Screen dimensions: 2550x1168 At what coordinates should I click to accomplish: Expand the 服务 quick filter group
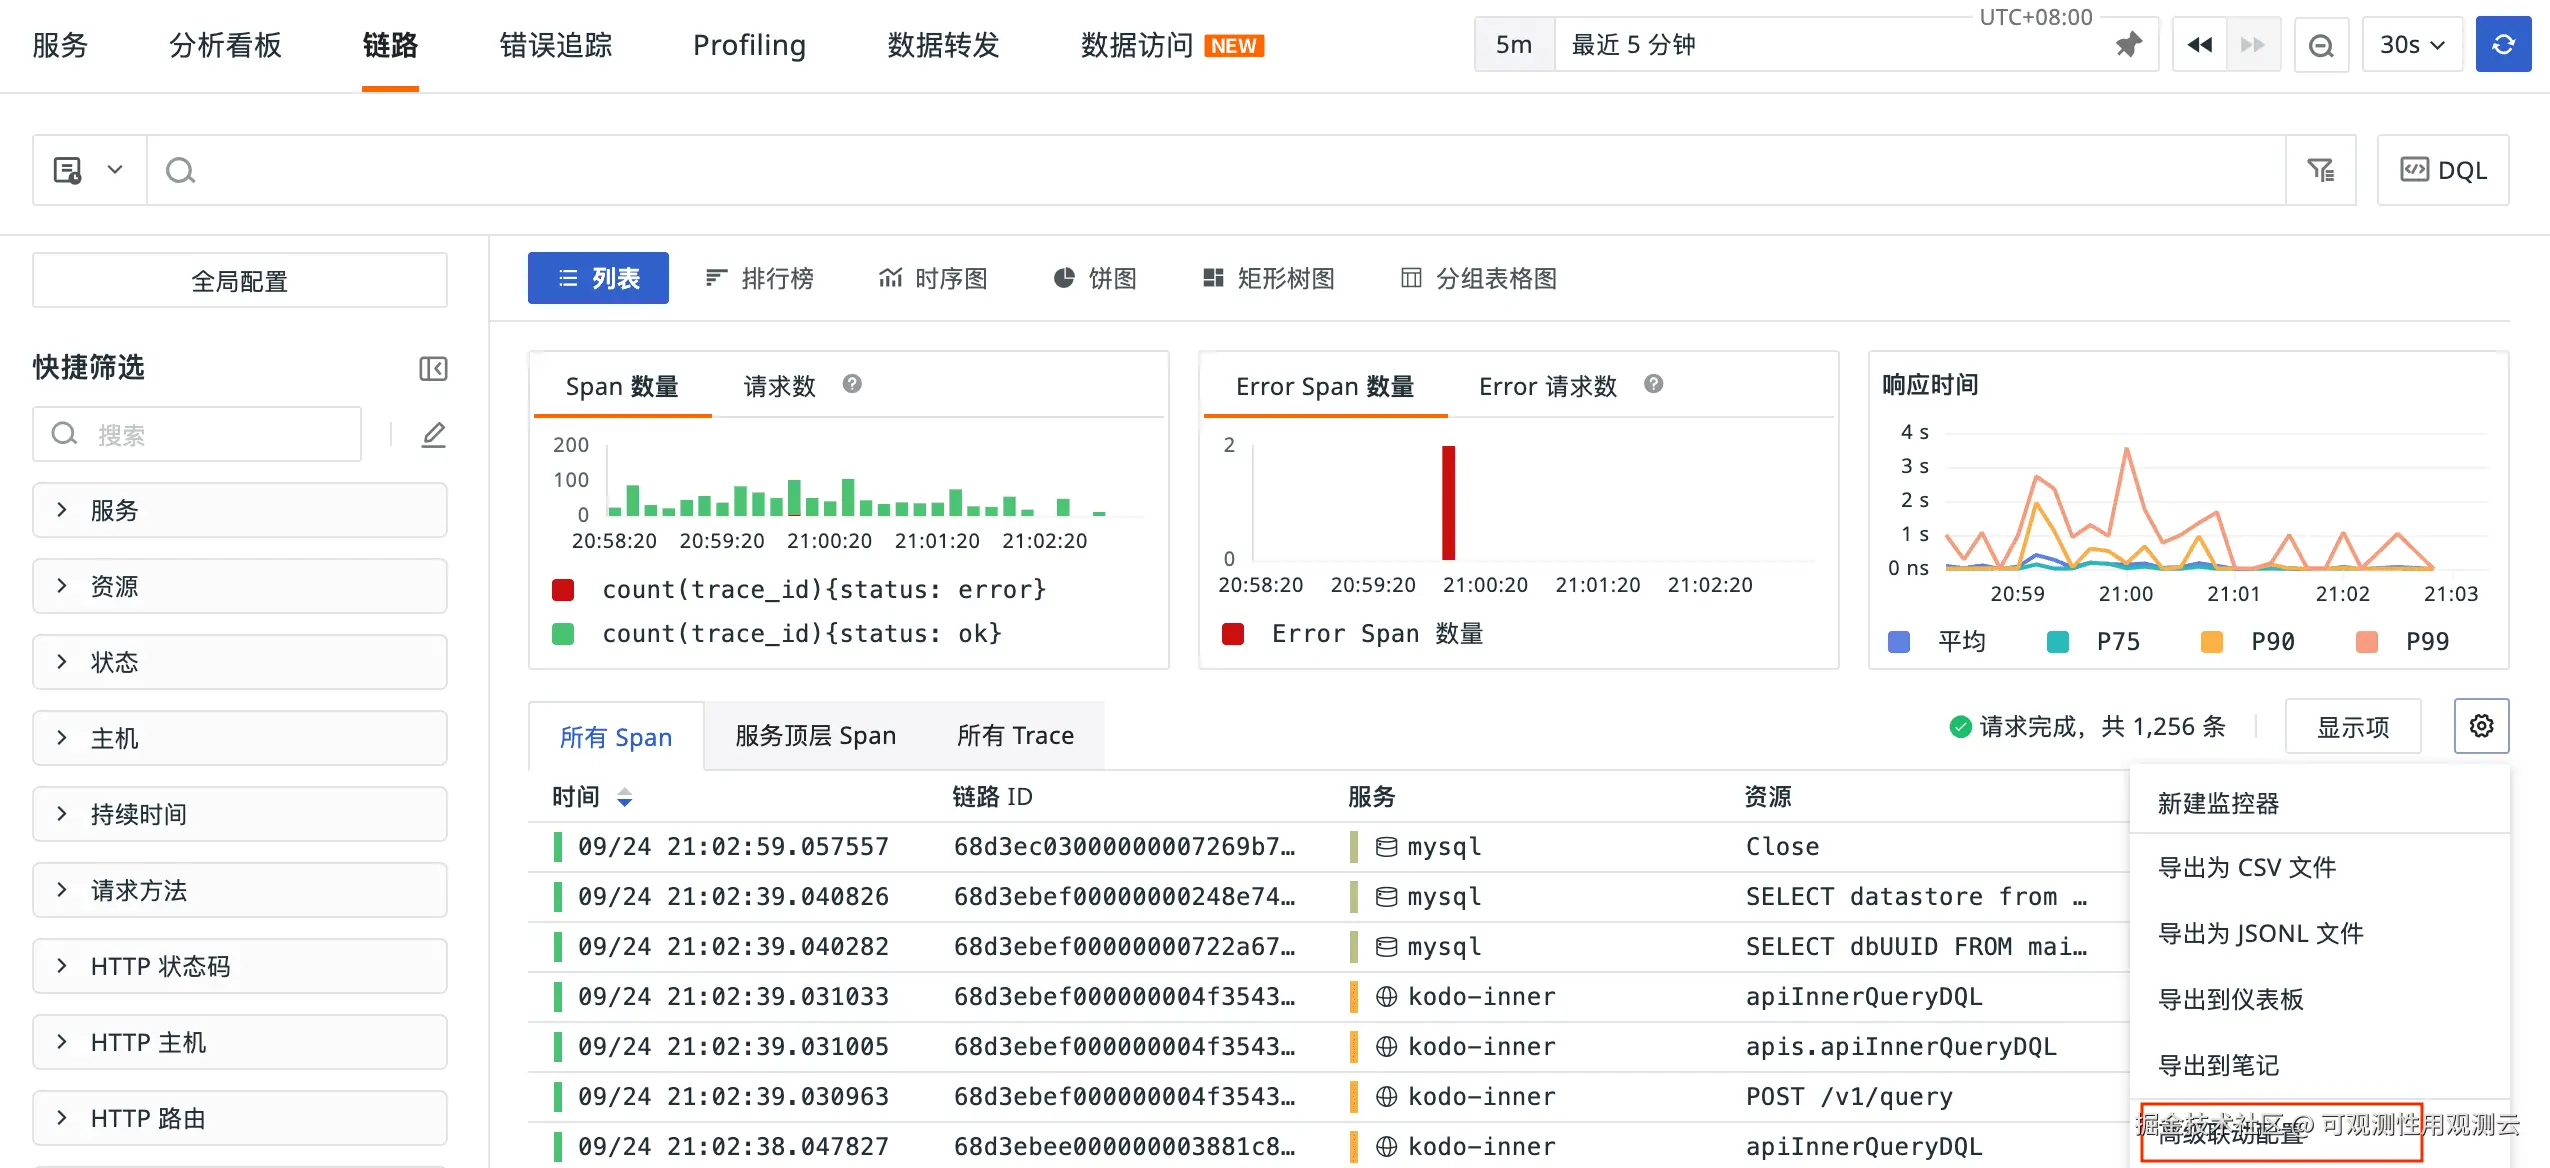tap(239, 510)
